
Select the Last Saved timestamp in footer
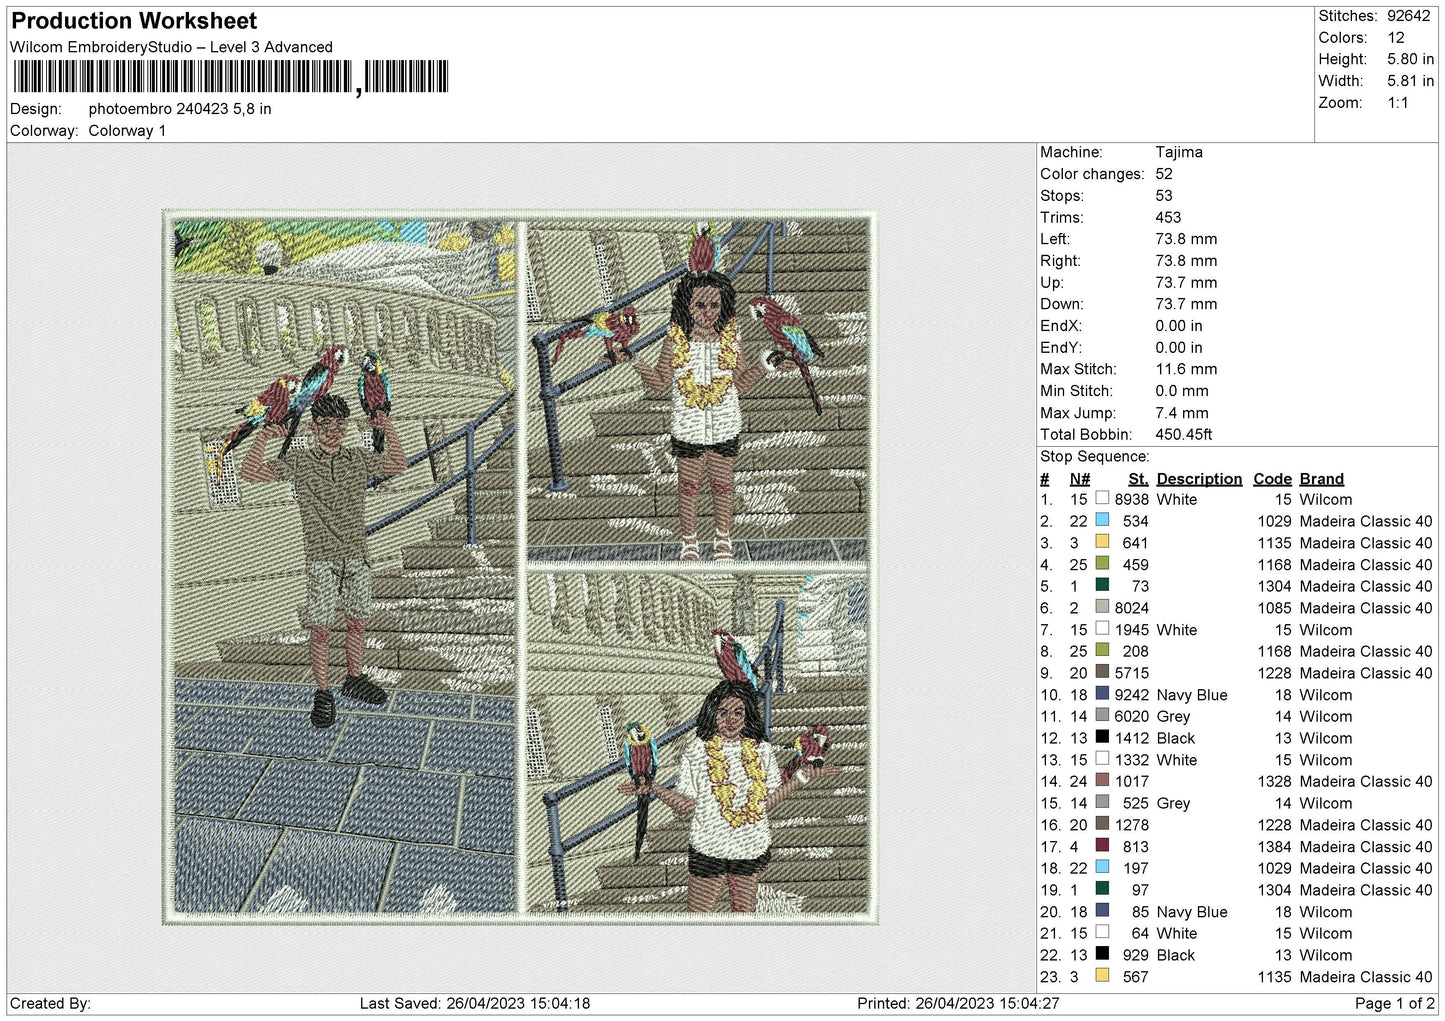pos(475,1003)
